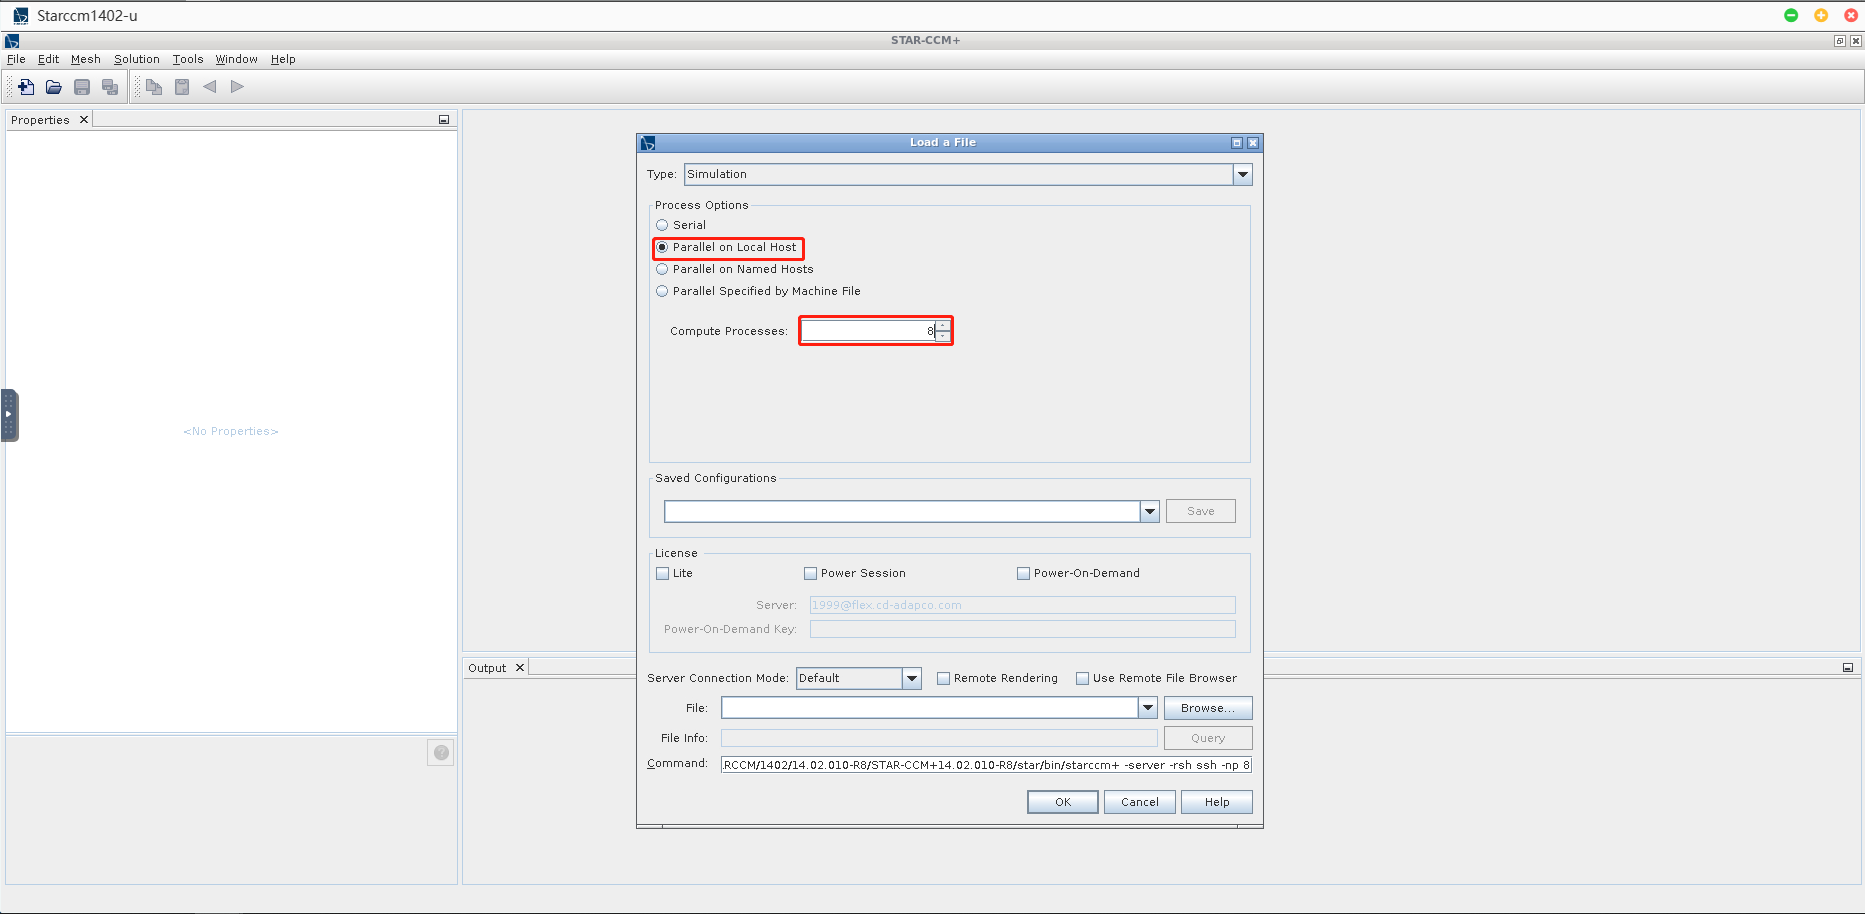Click the red close button in title bar
The image size is (1865, 914).
(x=1851, y=15)
